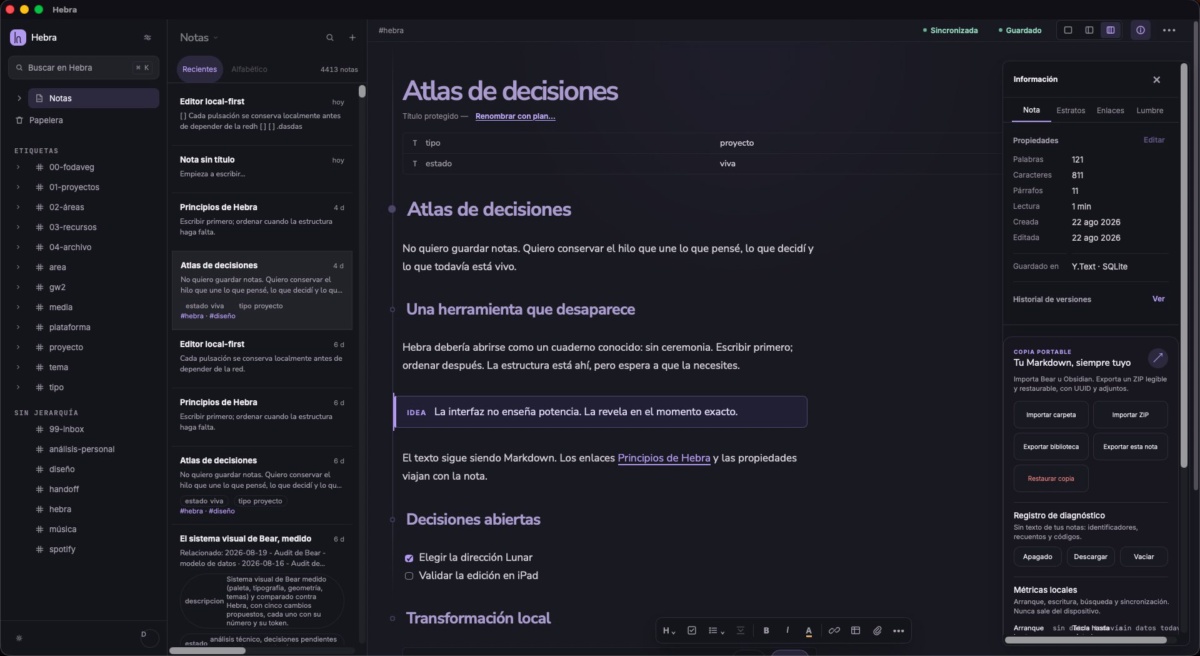
Task: Toggle the note information panel icon
Action: 1140,30
